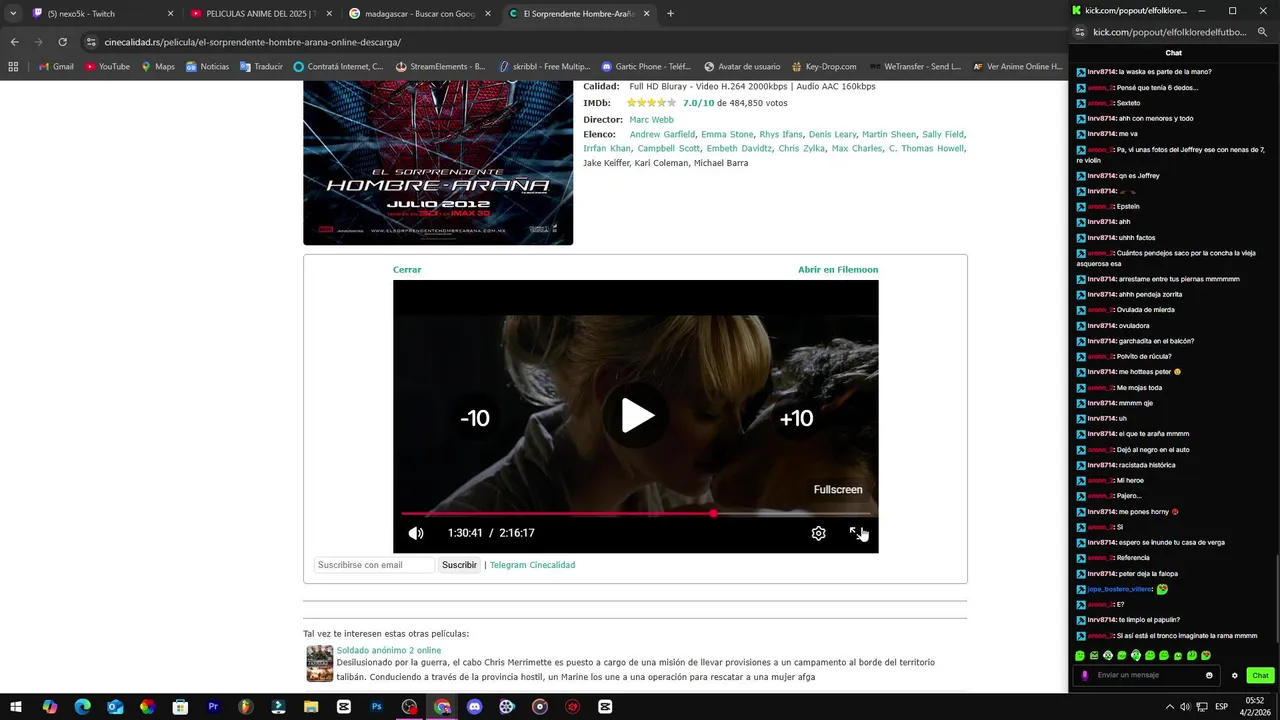Reload the cinecalidad page

[x=62, y=42]
